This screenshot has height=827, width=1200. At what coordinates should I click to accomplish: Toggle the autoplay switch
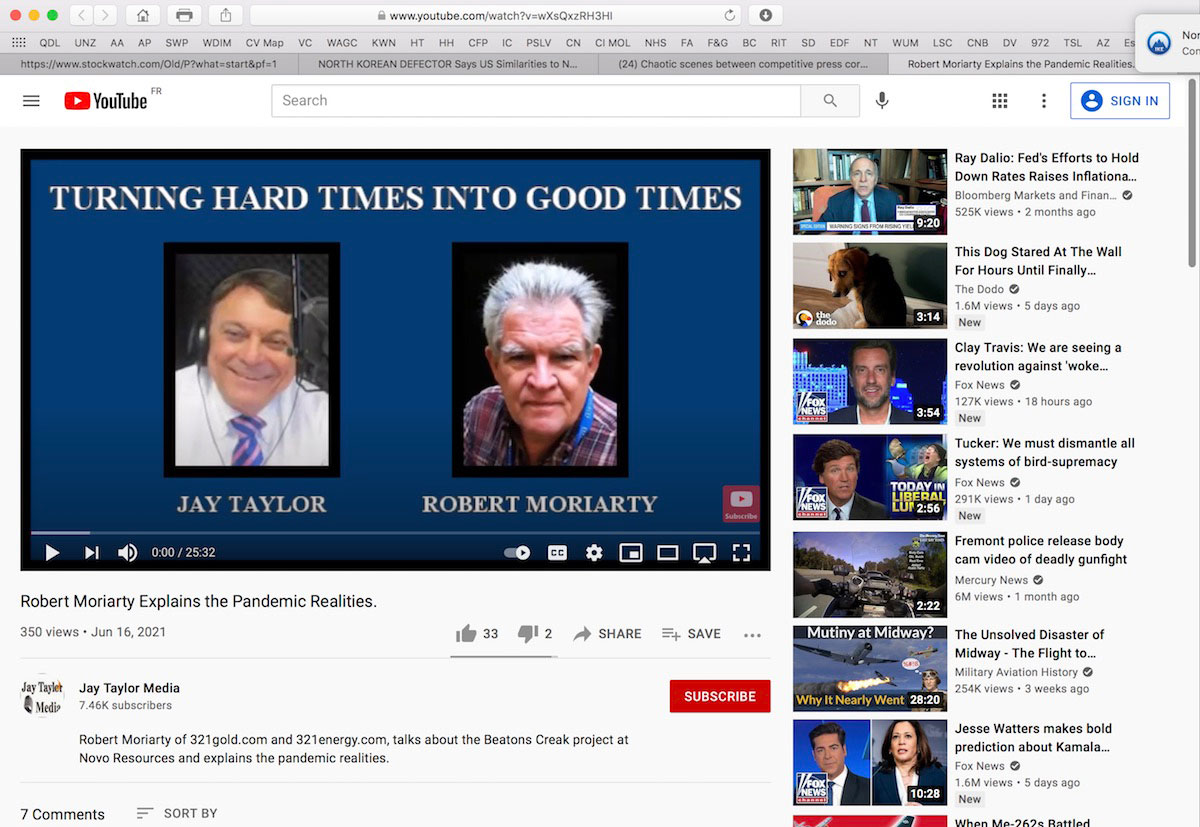[x=517, y=552]
